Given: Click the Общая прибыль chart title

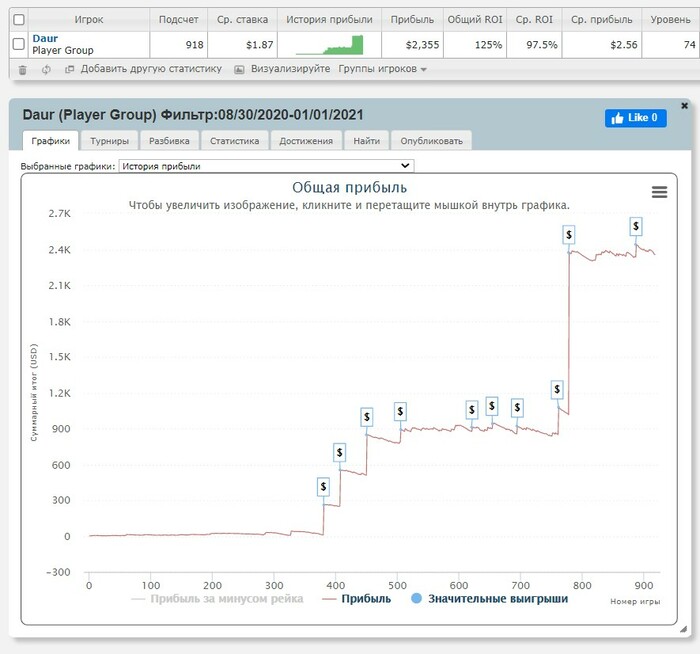Looking at the screenshot, I should pyautogui.click(x=350, y=187).
